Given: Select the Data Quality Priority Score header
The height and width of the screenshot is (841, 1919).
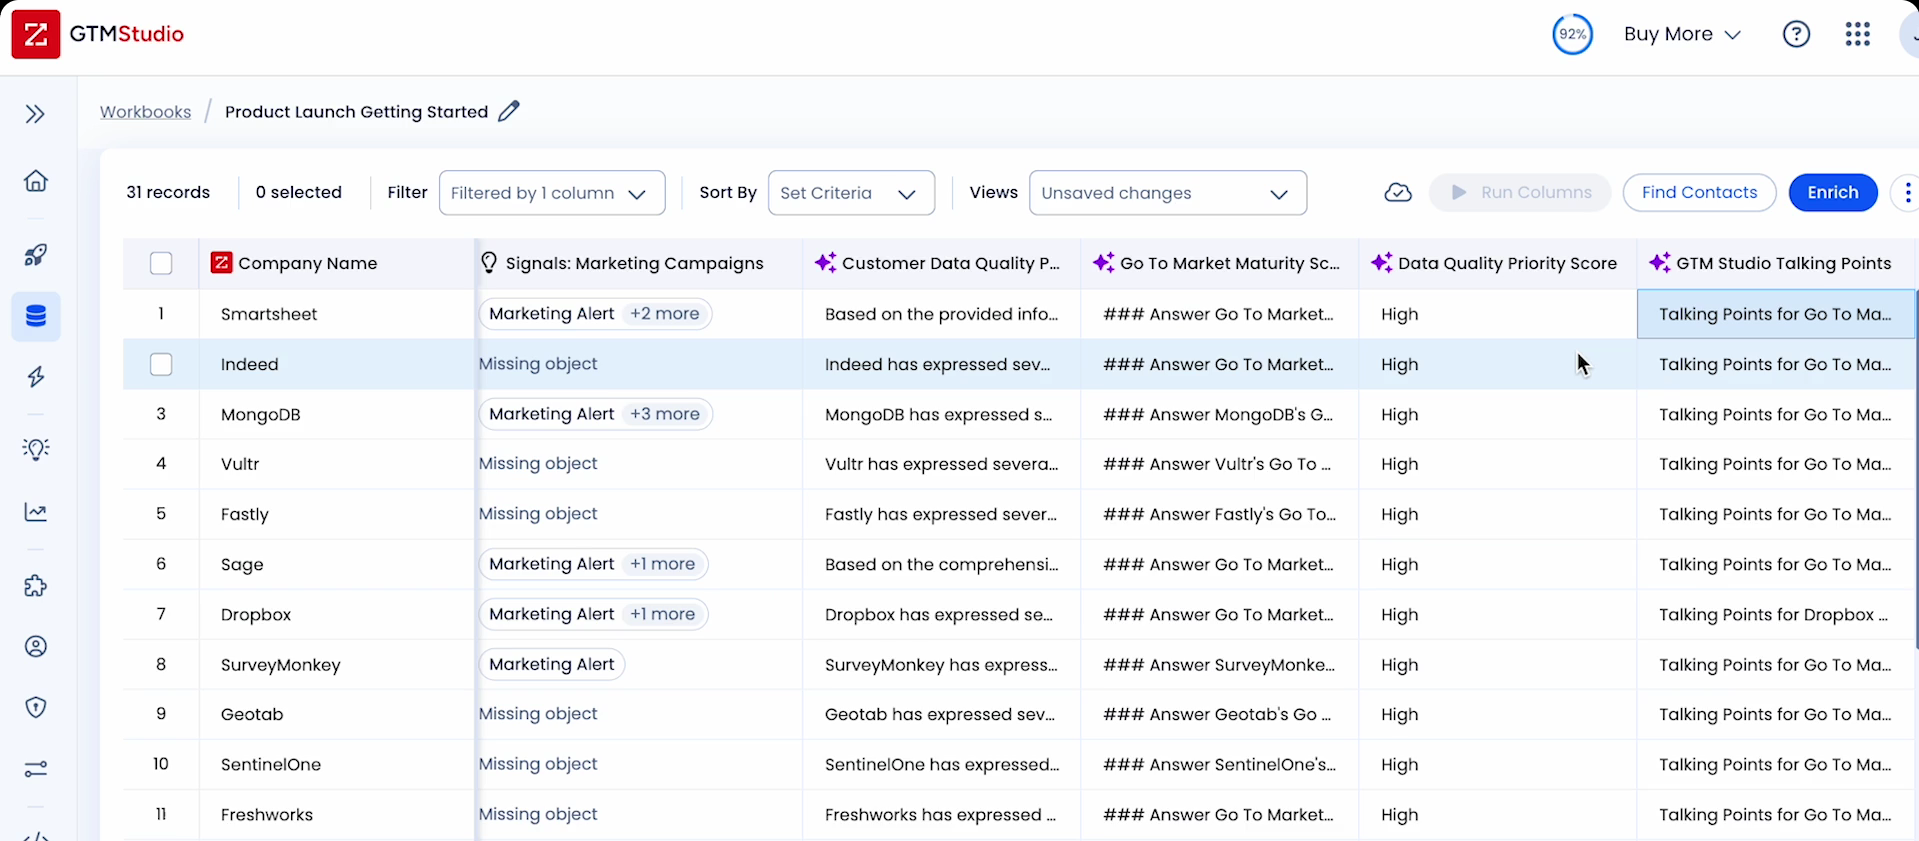Looking at the screenshot, I should click(x=1497, y=263).
